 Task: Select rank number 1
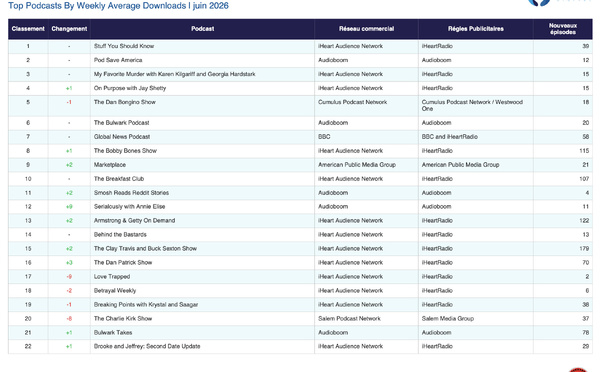coord(28,46)
